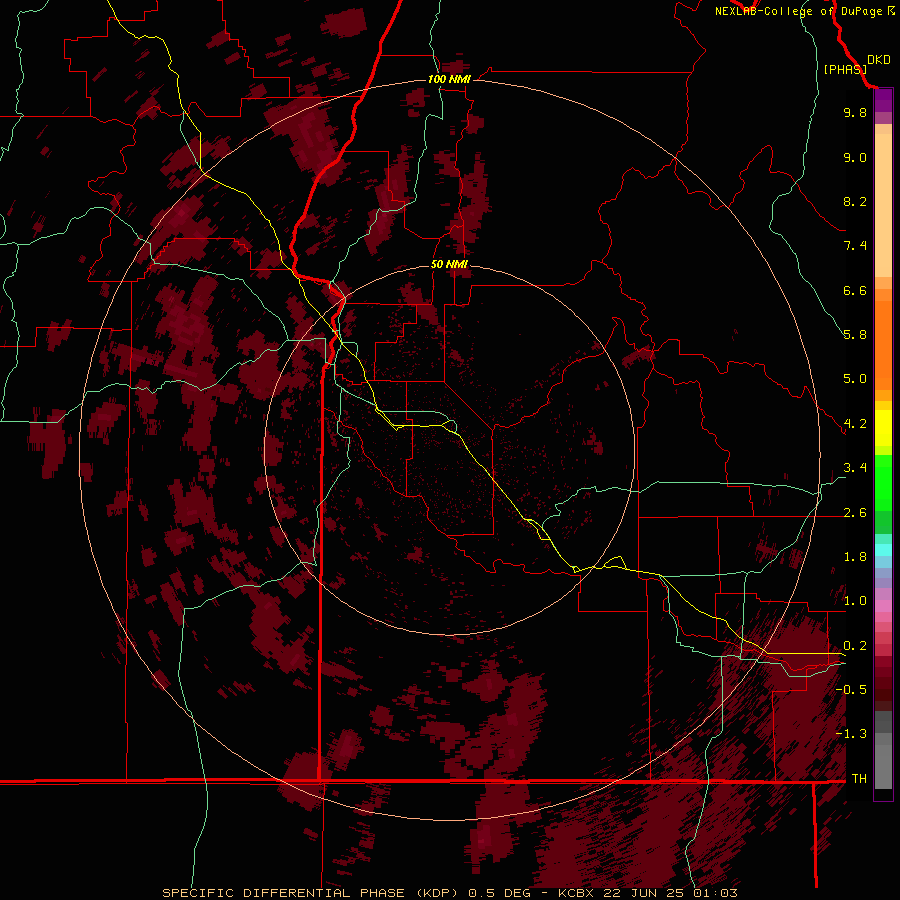900x900 pixels.
Task: Click the 7.4 value on the scale
Action: (855, 246)
